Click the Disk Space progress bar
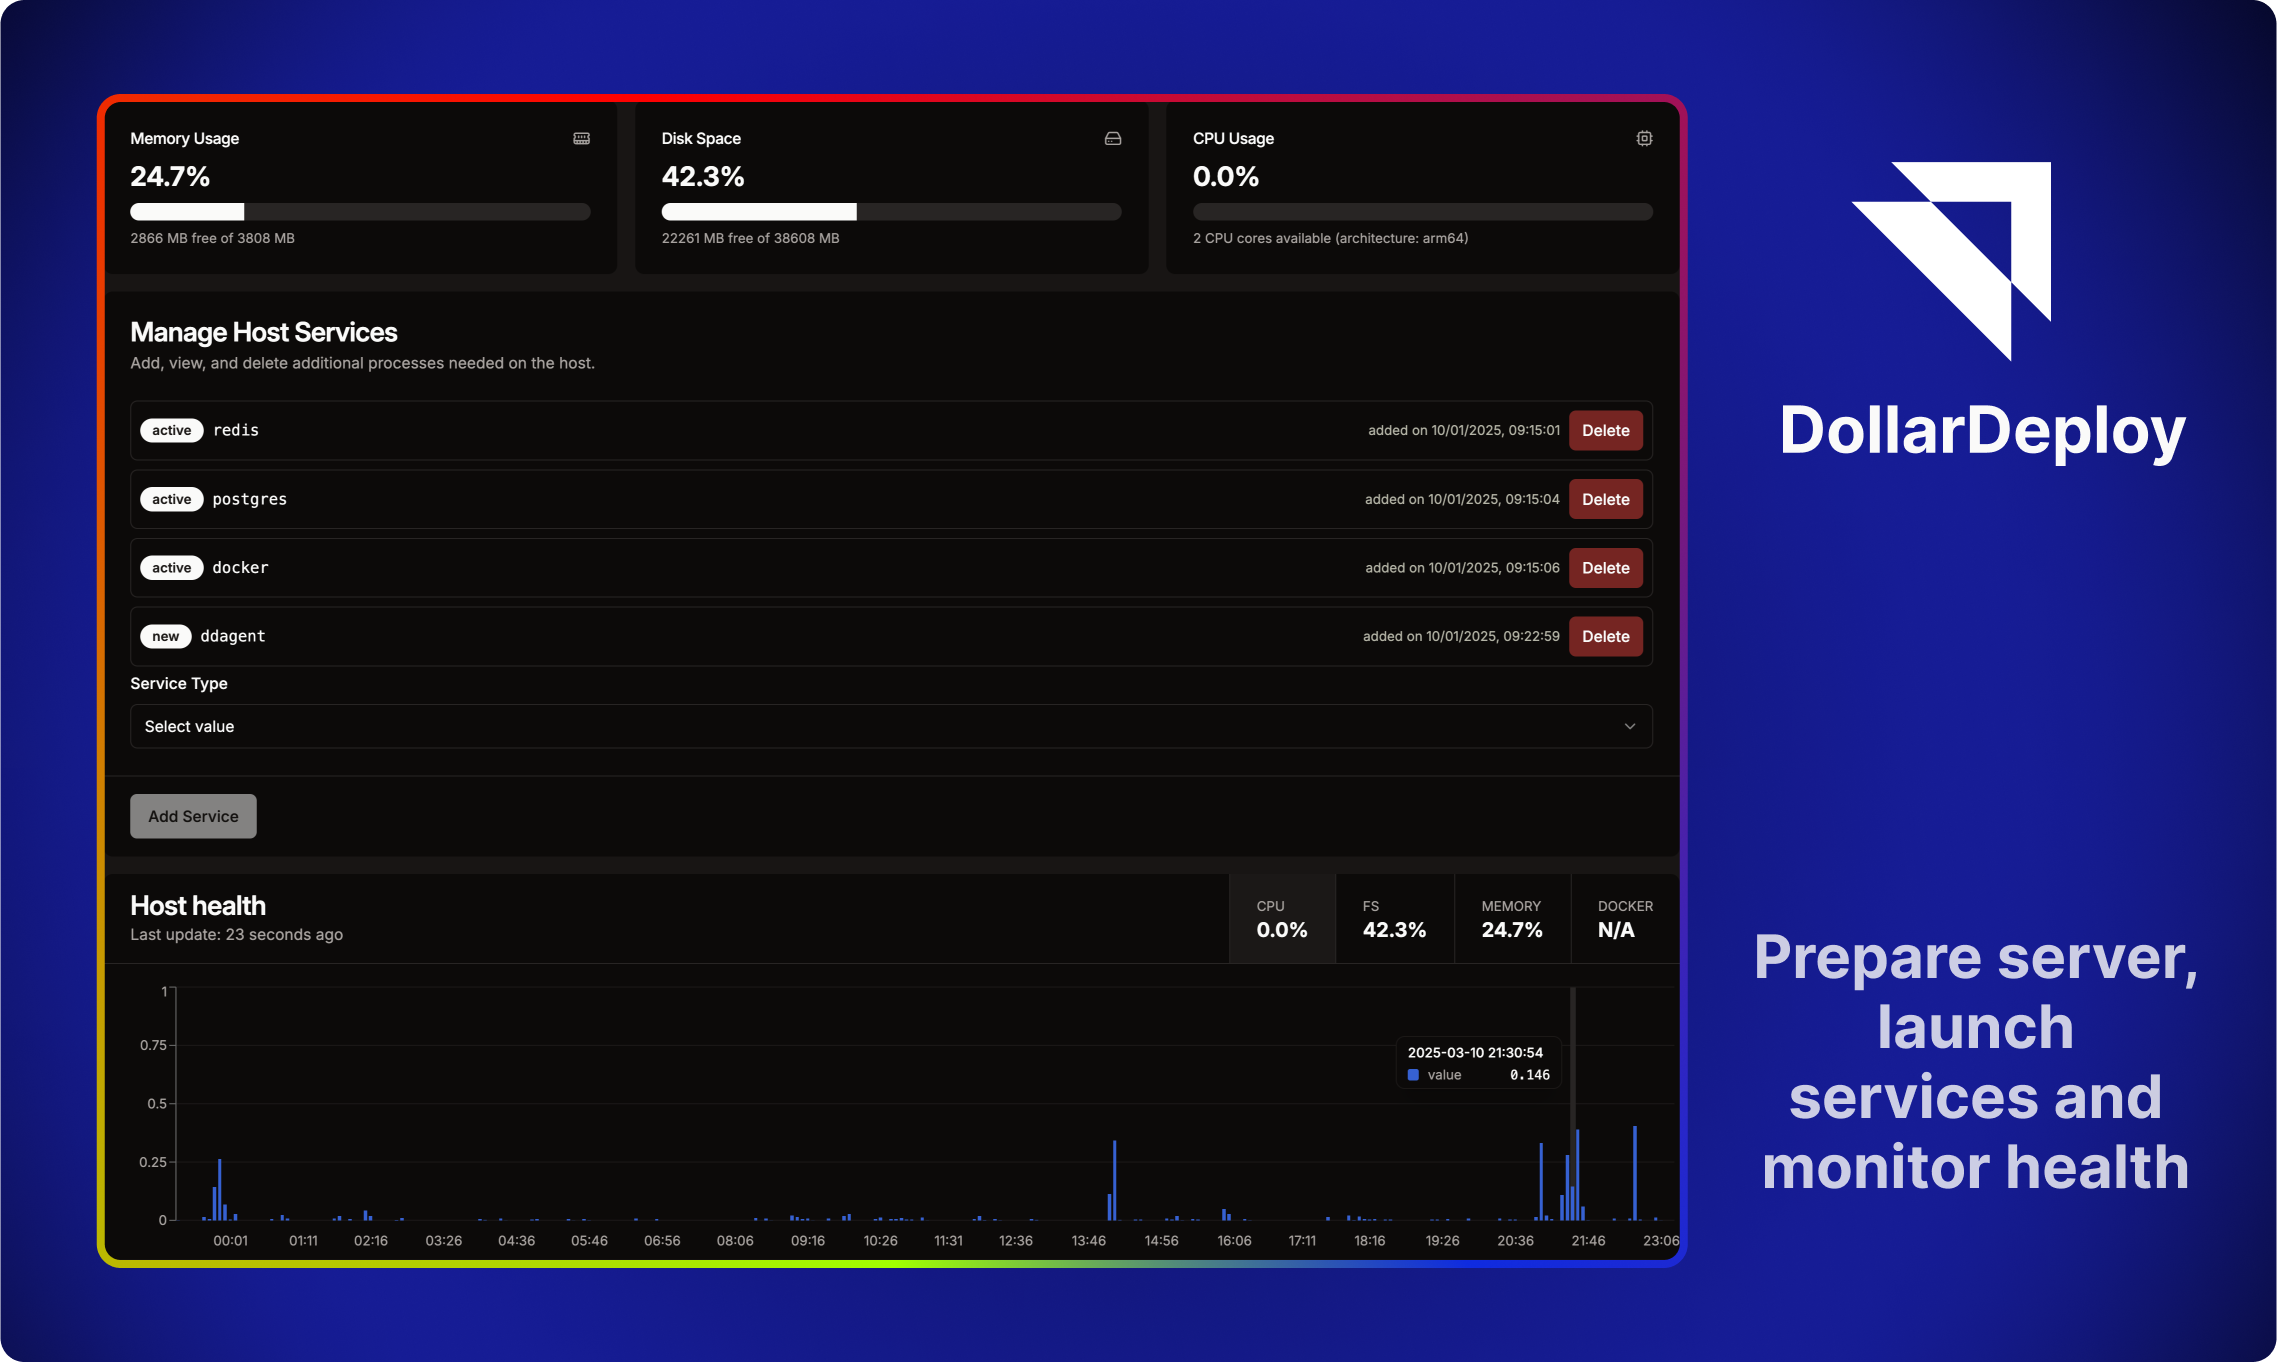The image size is (2277, 1362). [890, 212]
